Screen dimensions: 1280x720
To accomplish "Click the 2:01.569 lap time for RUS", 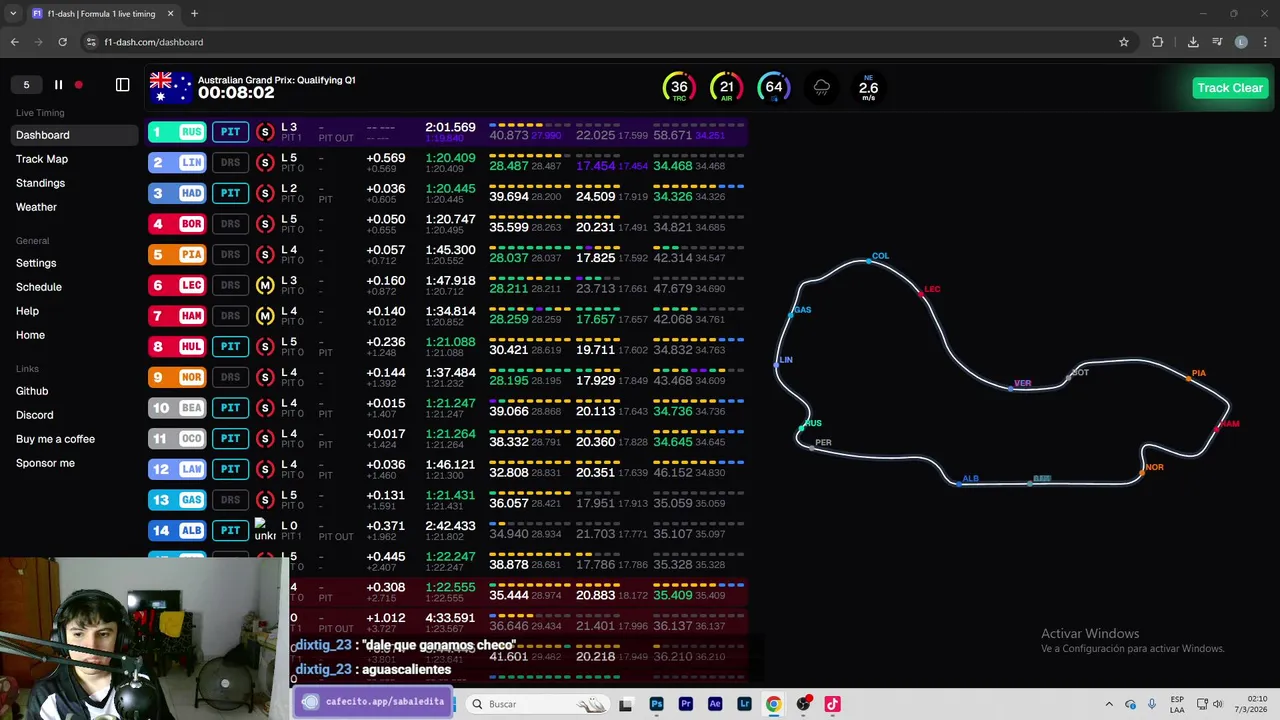I will coord(450,128).
